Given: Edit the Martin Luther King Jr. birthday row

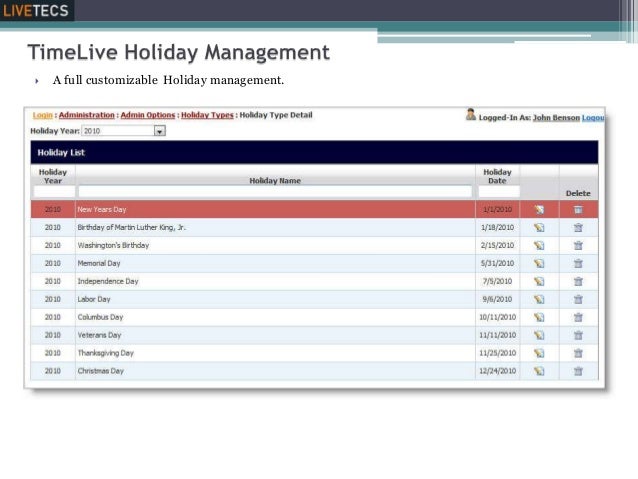Looking at the screenshot, I should coord(539,227).
